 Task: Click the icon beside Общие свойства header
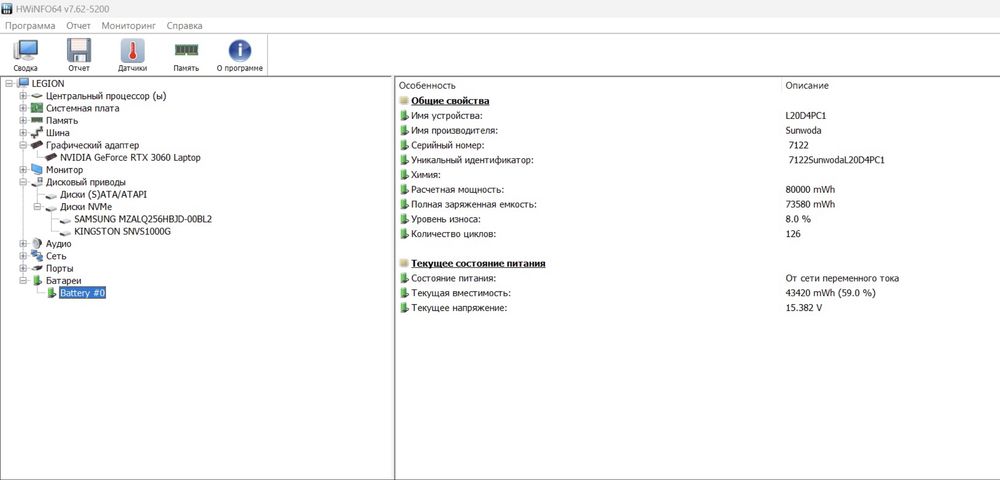pos(404,101)
